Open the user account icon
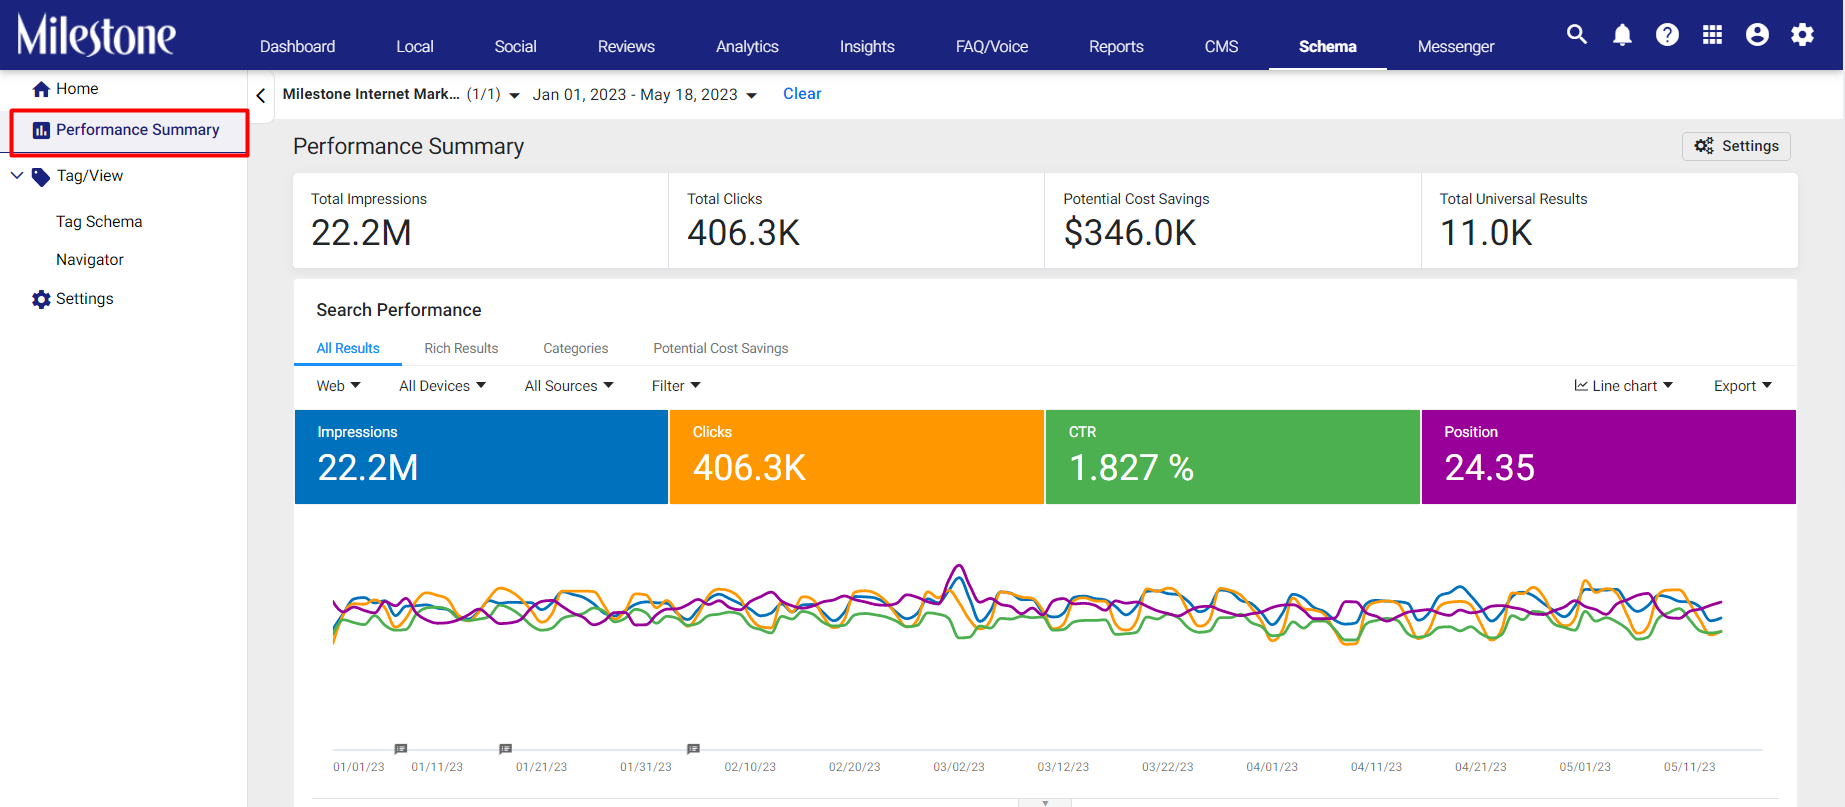The width and height of the screenshot is (1845, 807). pyautogui.click(x=1757, y=35)
